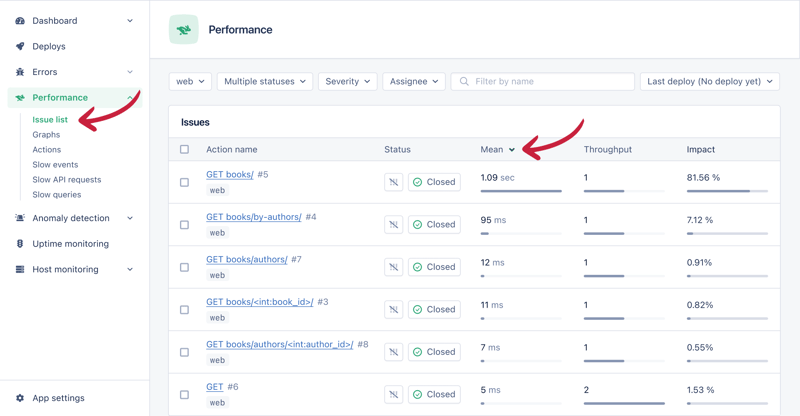Click the Anomaly detection icon
The image size is (800, 416).
click(20, 218)
